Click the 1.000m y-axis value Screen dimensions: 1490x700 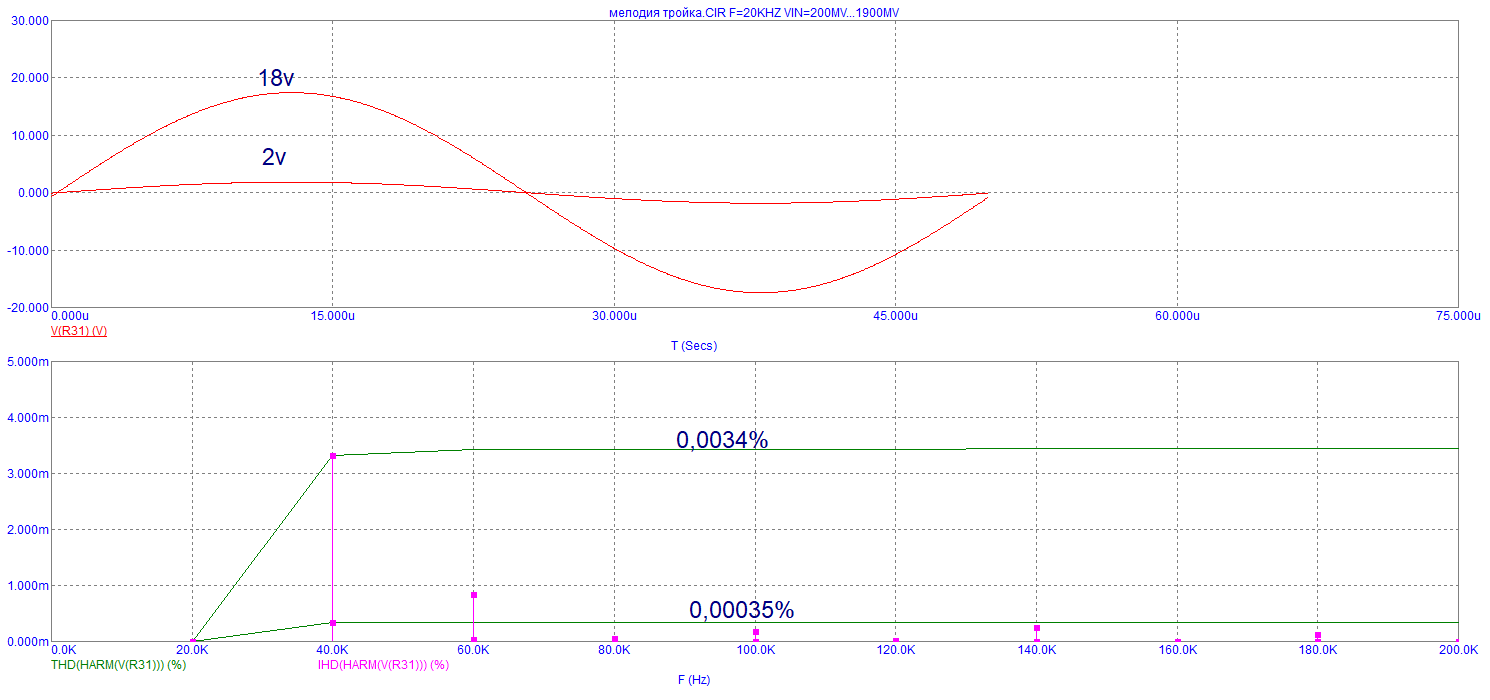[27, 586]
